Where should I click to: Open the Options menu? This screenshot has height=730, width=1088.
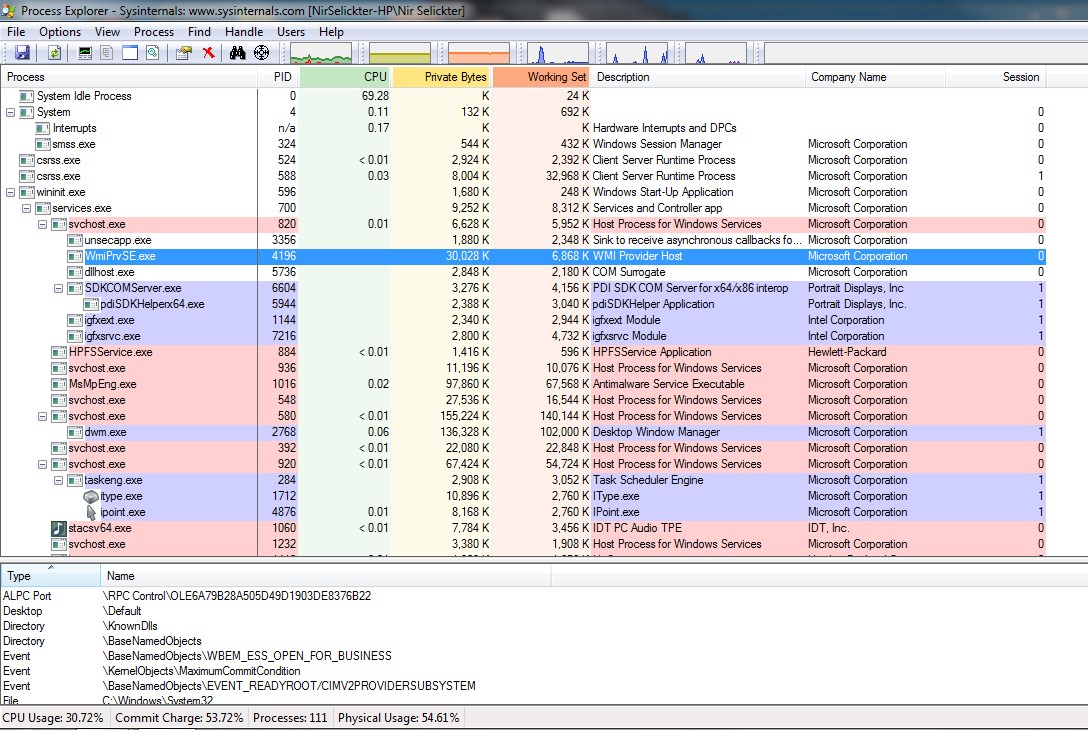60,32
